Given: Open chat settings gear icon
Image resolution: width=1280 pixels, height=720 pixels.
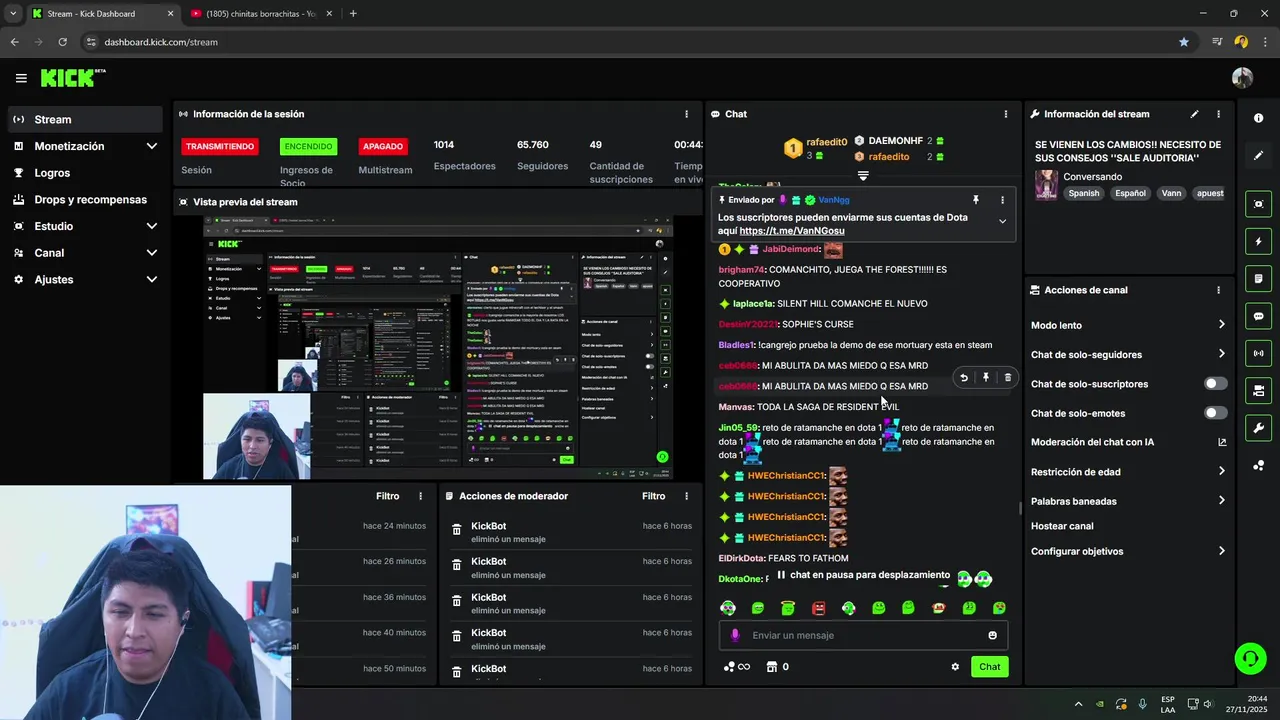Looking at the screenshot, I should point(955,667).
